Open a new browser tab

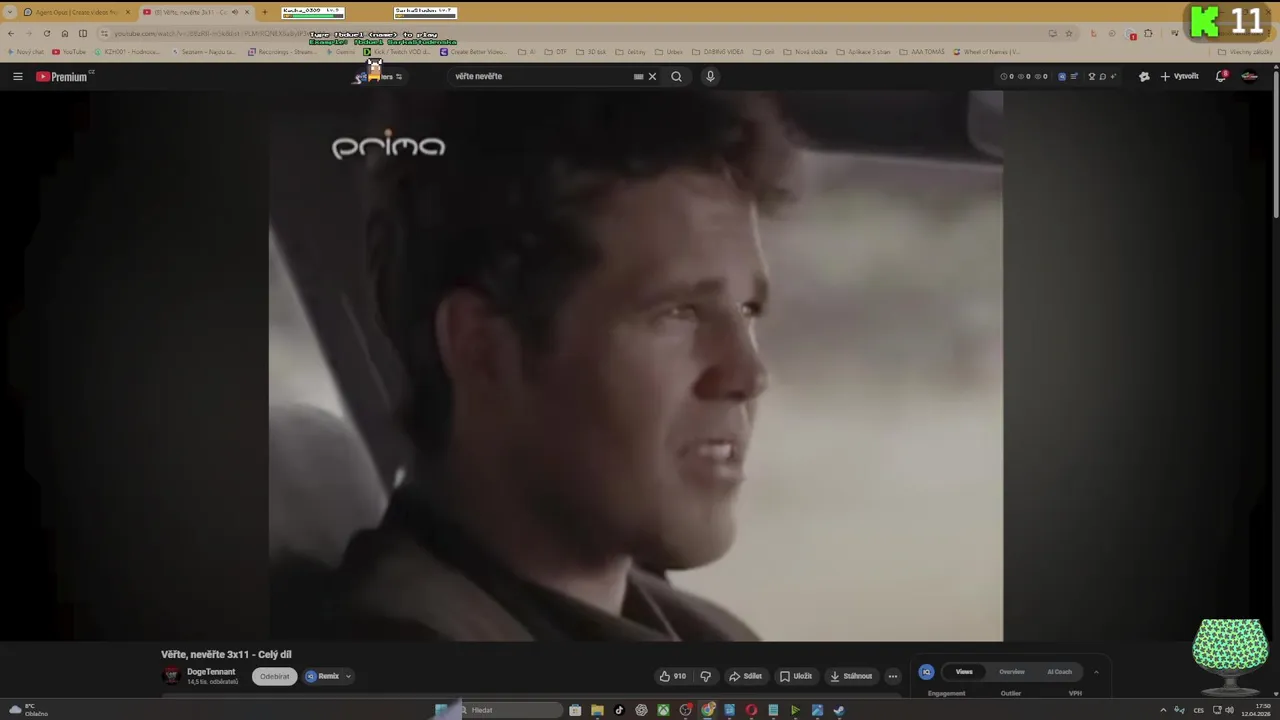click(x=264, y=12)
